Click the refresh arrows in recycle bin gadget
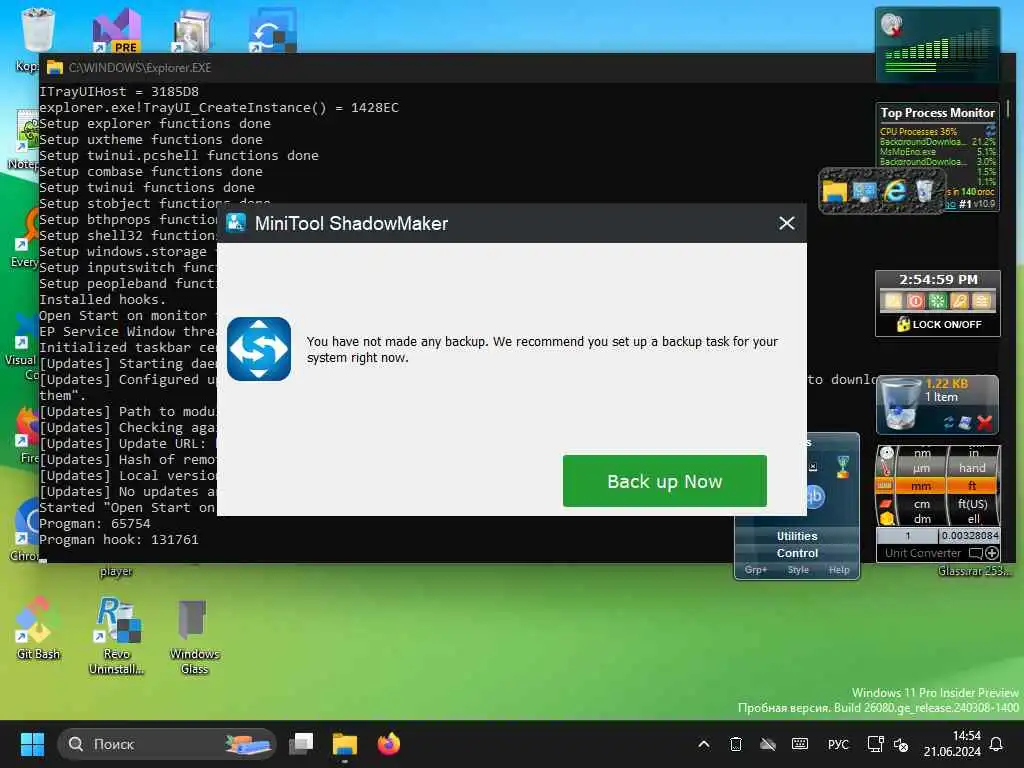Viewport: 1024px width, 768px height. (948, 423)
